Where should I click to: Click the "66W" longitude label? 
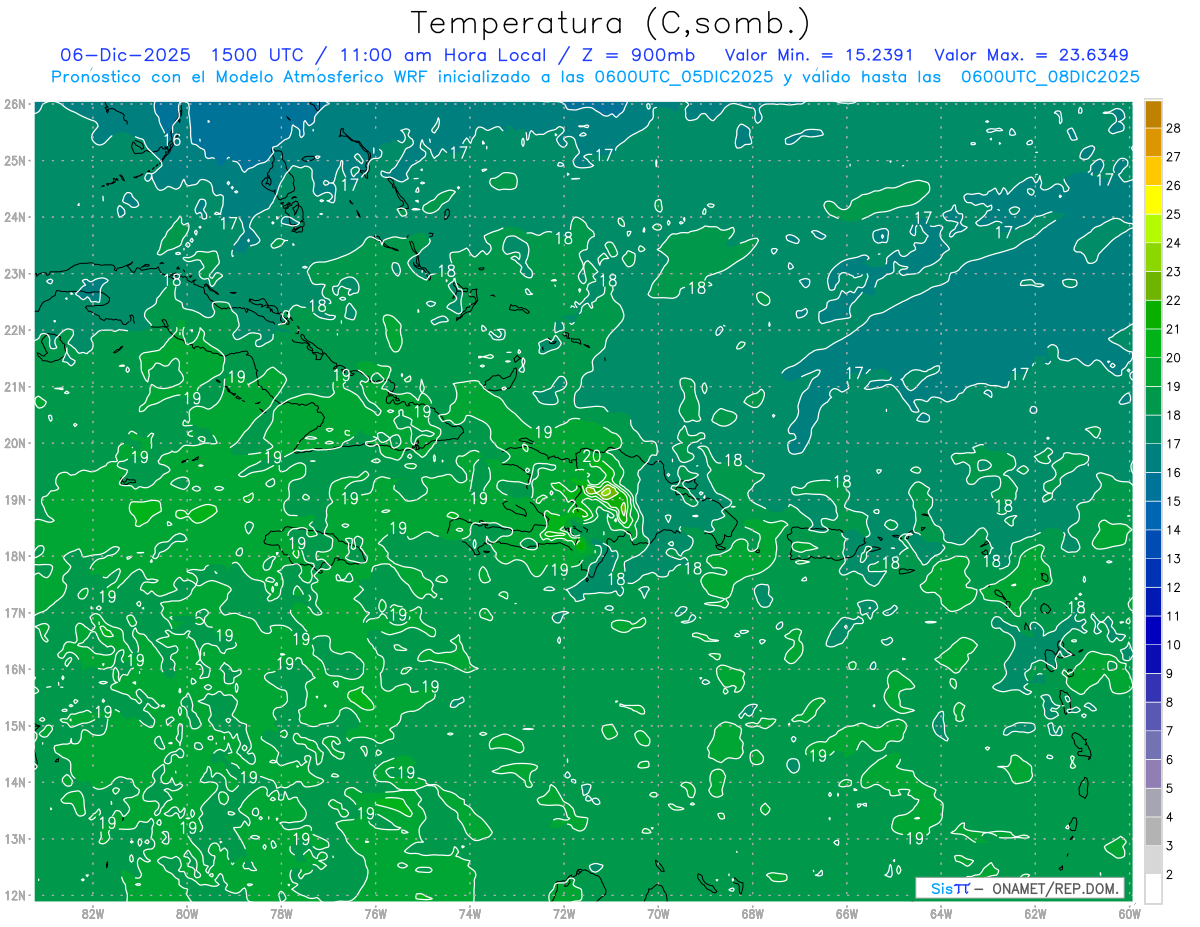tap(846, 912)
